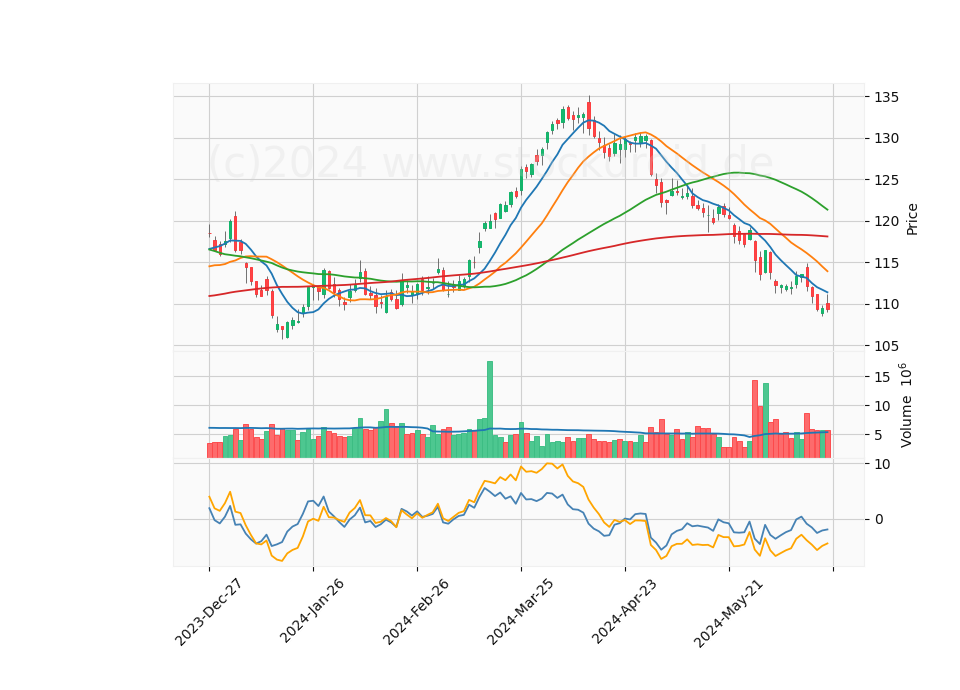Click the 2024-May-21 date label

(728, 613)
